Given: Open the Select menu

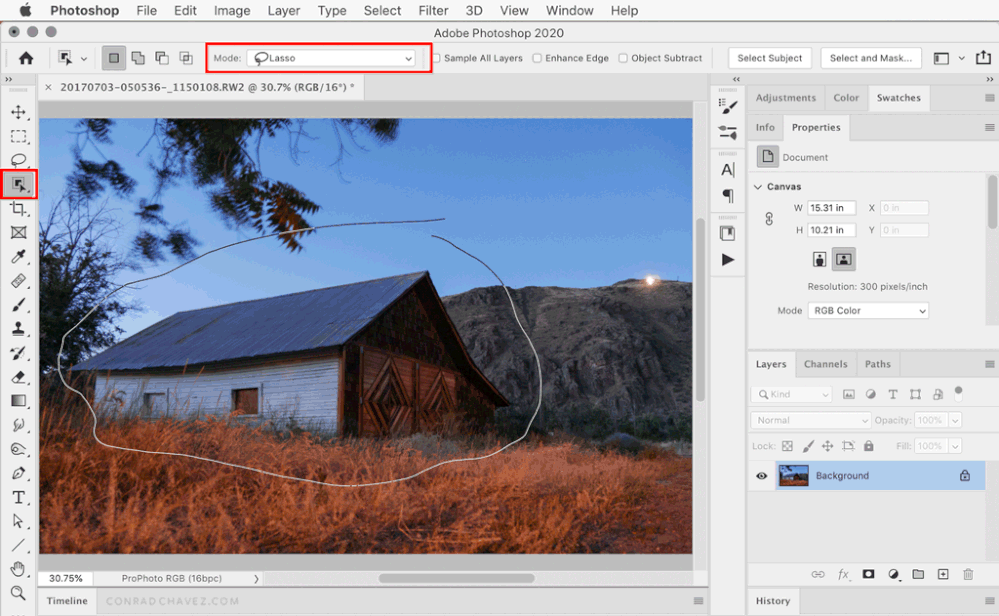Looking at the screenshot, I should (x=382, y=10).
